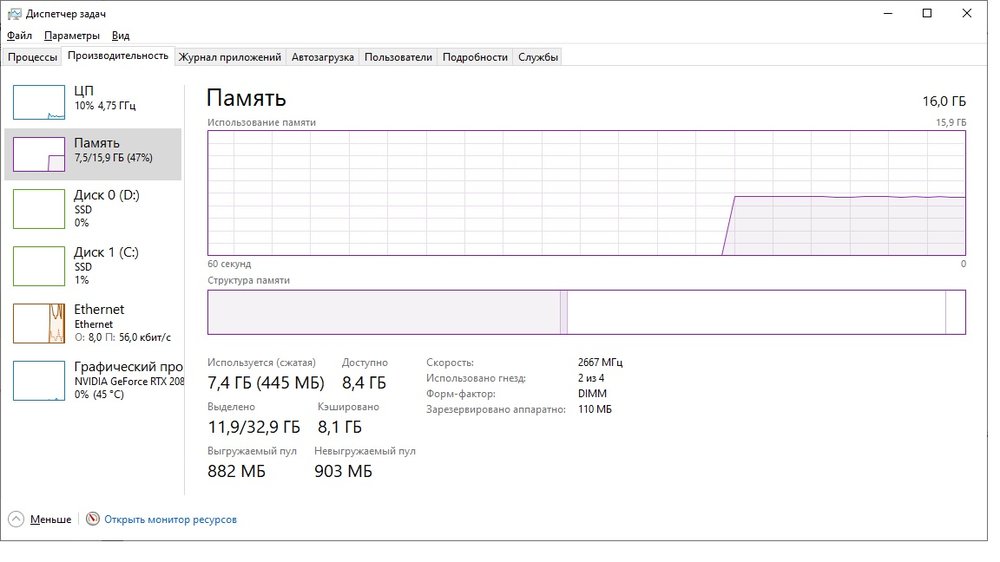Screen dimensions: 1000x562
Task: Switch to the Процессы tab
Action: [x=32, y=57]
